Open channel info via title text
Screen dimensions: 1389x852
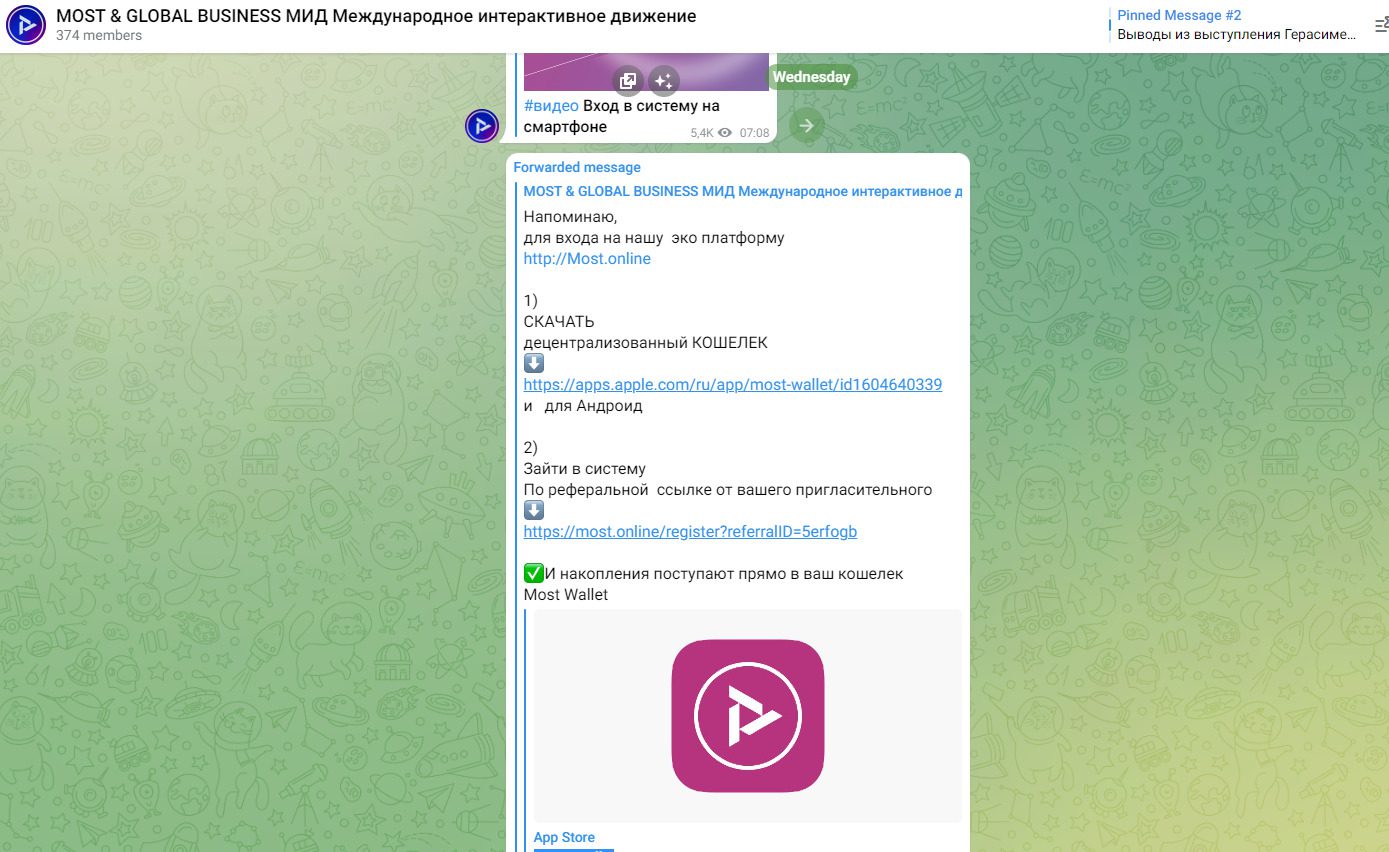pos(376,16)
